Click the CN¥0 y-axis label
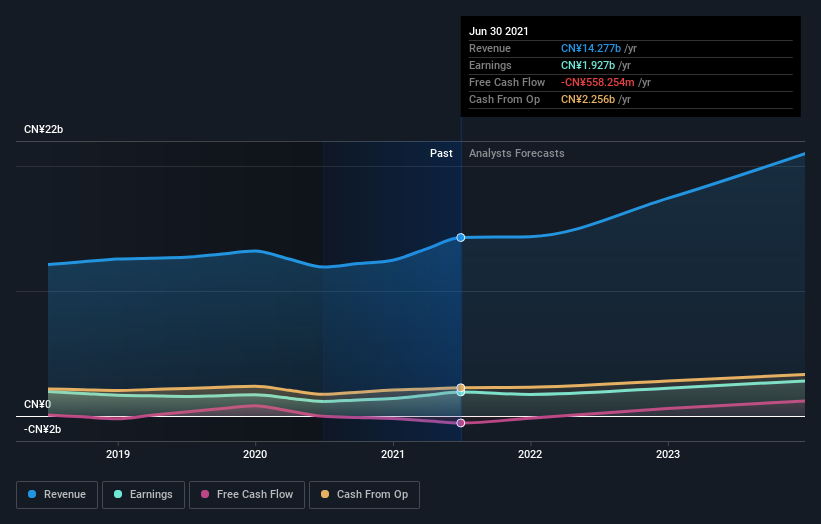The image size is (821, 524). tap(37, 404)
